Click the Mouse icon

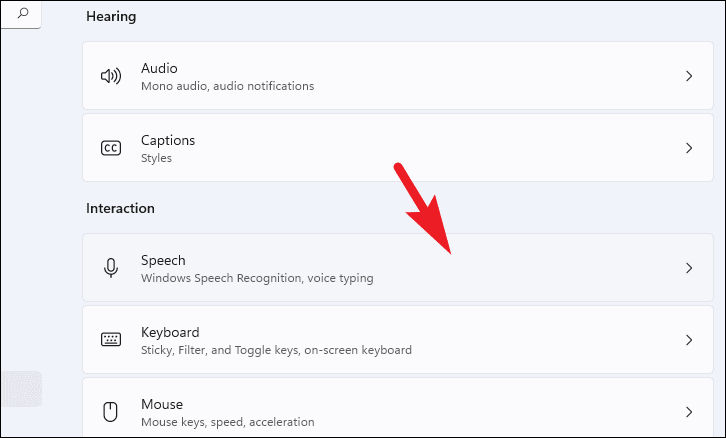click(111, 411)
